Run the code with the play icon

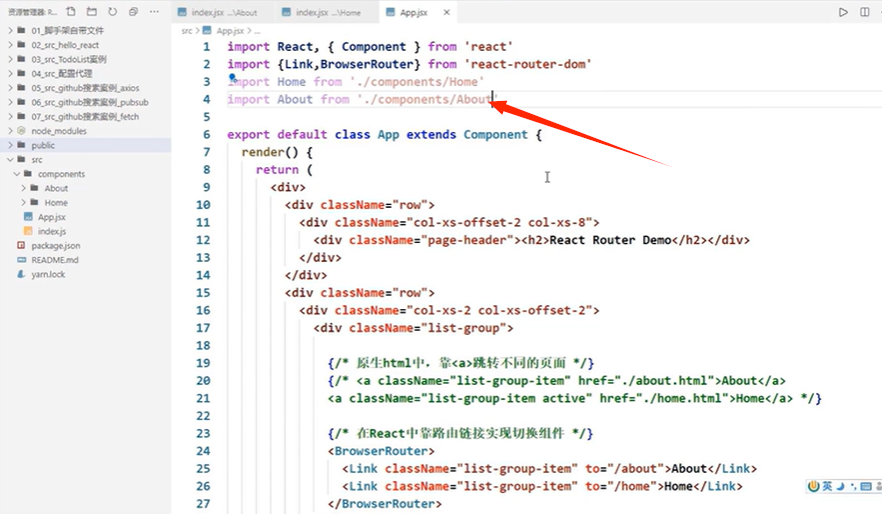[843, 12]
